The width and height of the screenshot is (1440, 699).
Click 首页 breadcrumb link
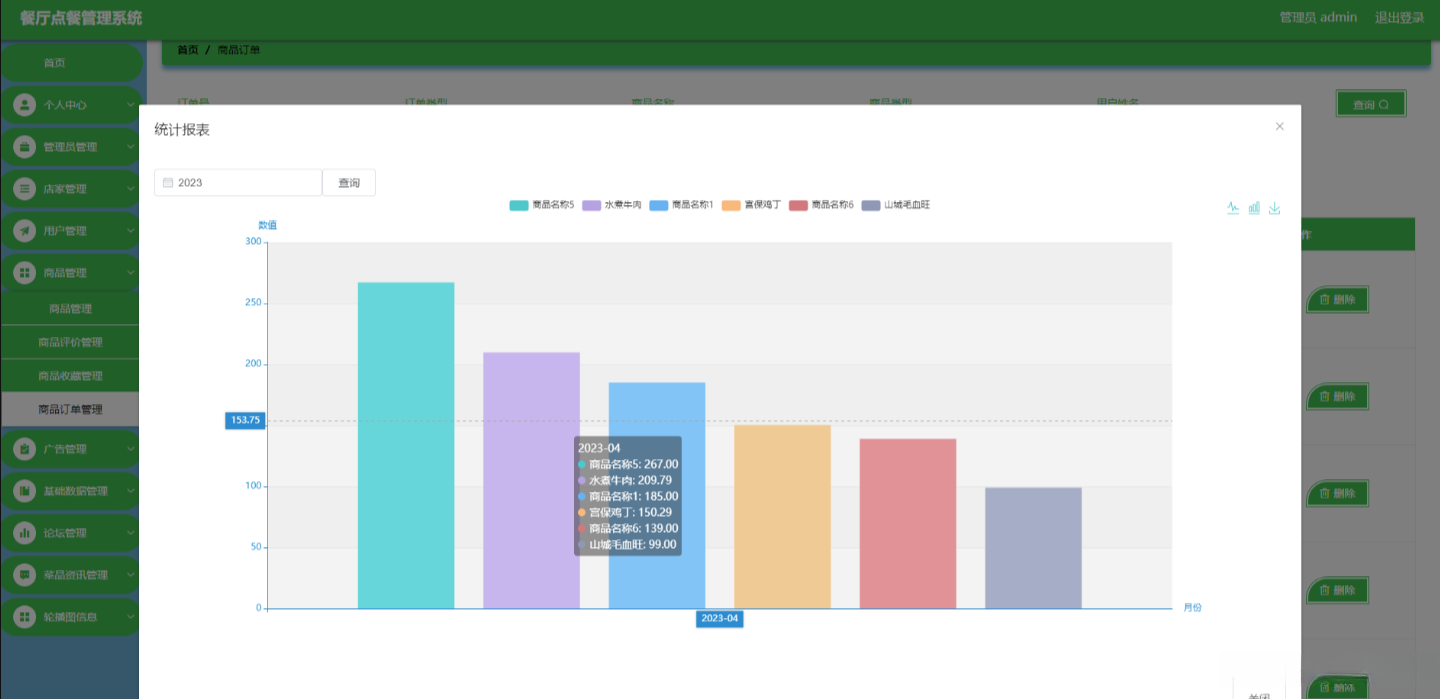(187, 50)
